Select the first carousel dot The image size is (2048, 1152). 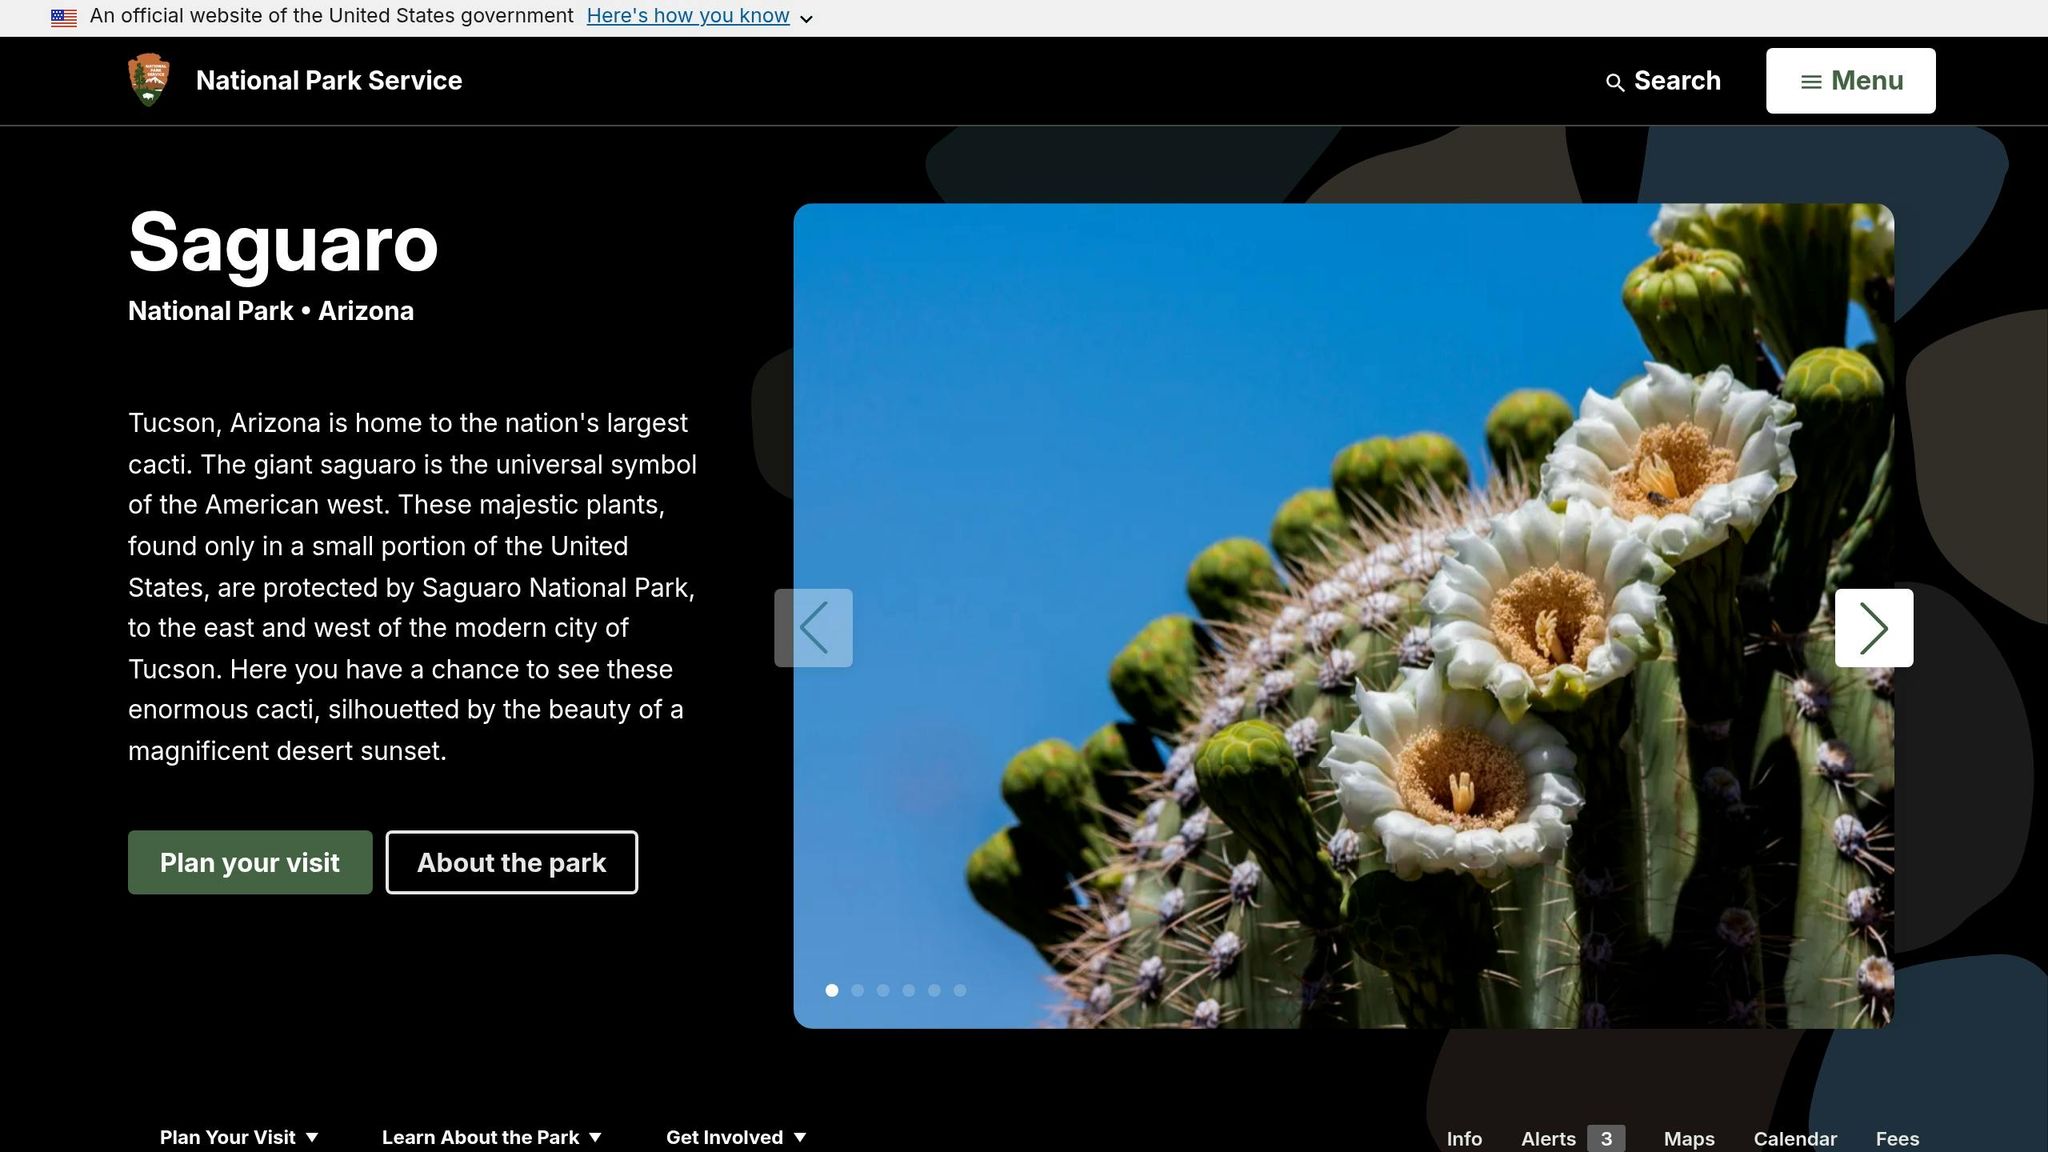(831, 990)
